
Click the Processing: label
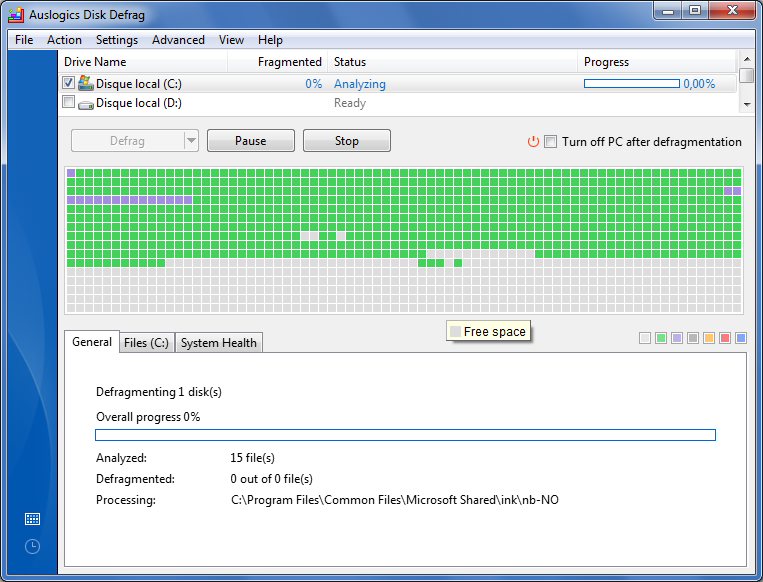[126, 500]
